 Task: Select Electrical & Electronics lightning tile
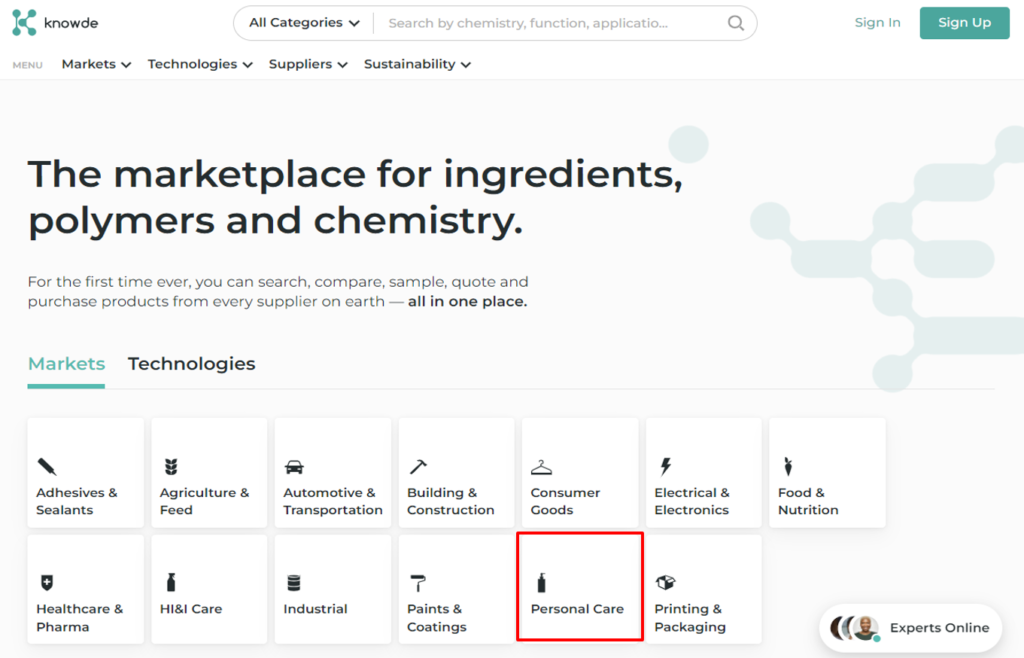[x=703, y=473]
